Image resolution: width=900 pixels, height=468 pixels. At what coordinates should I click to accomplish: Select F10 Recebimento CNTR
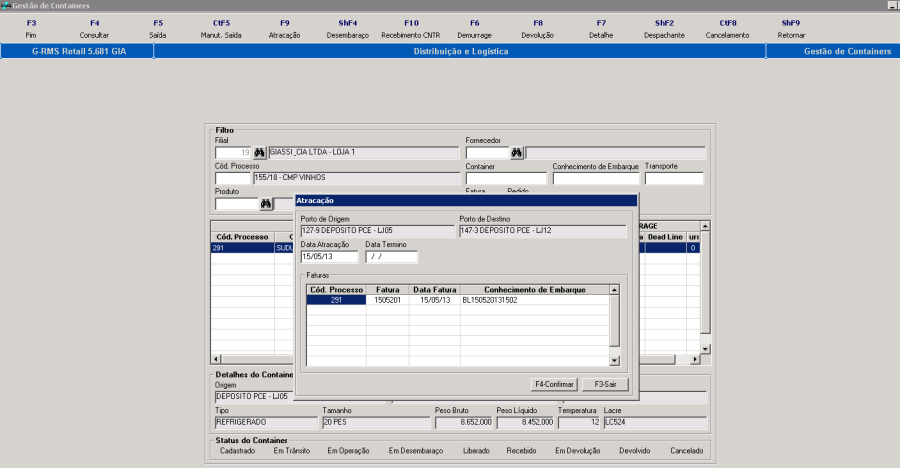(x=411, y=29)
